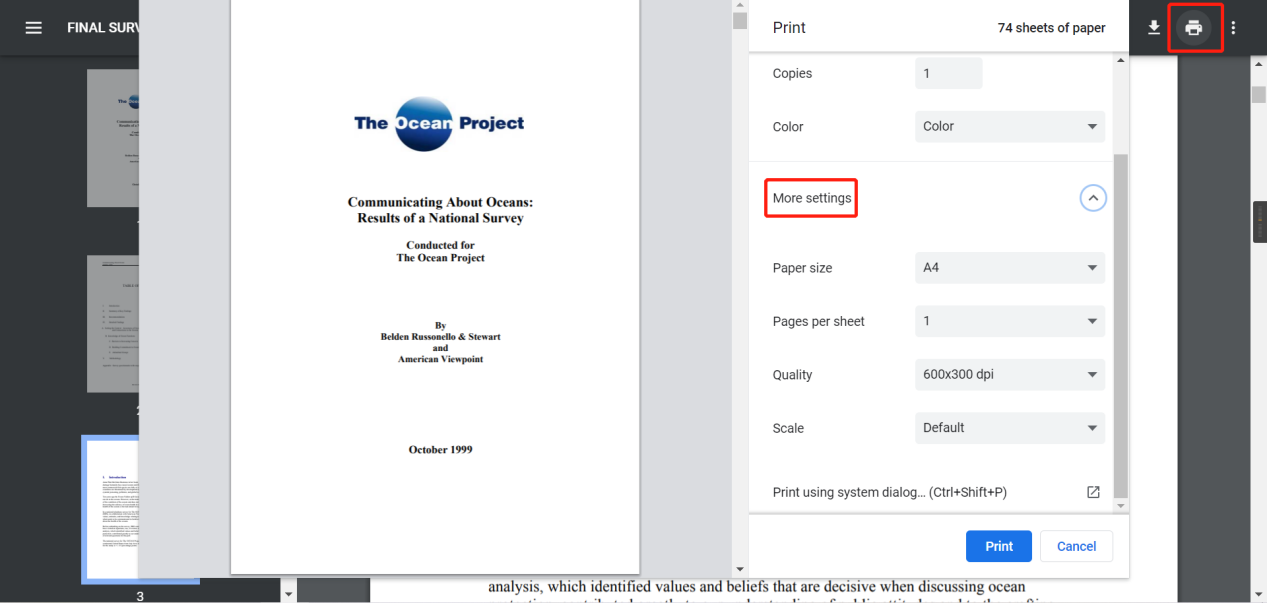Open the Color dropdown

tap(1010, 127)
